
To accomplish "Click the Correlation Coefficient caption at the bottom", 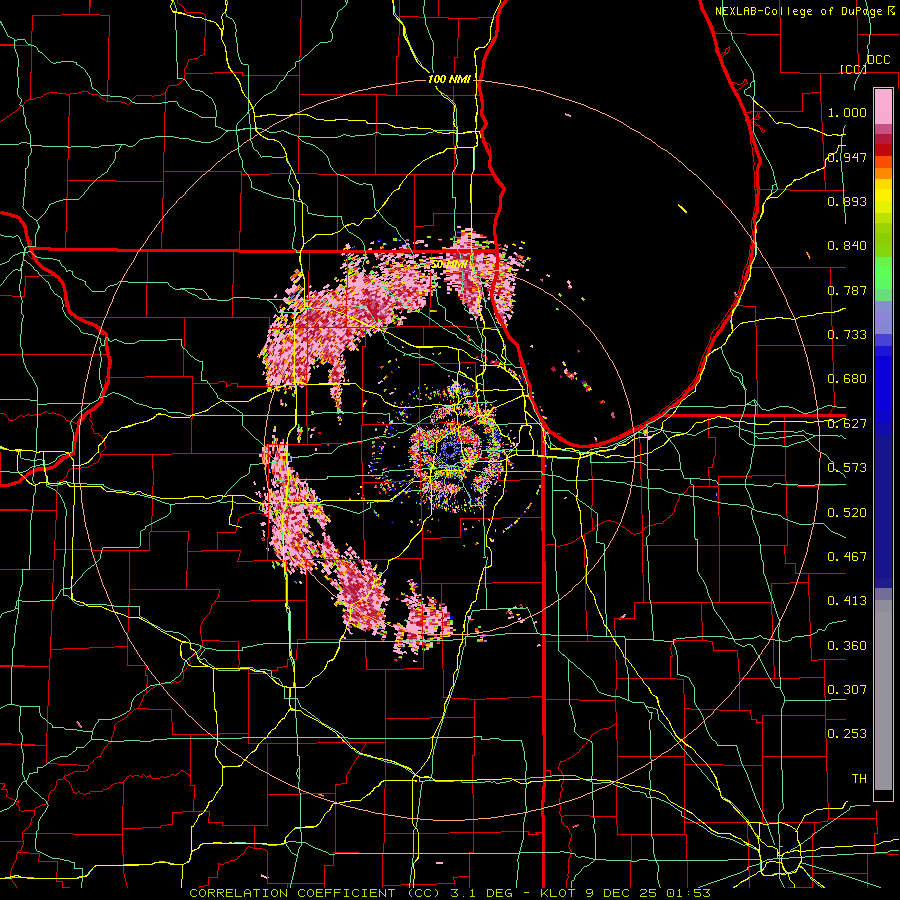I will pos(450,893).
